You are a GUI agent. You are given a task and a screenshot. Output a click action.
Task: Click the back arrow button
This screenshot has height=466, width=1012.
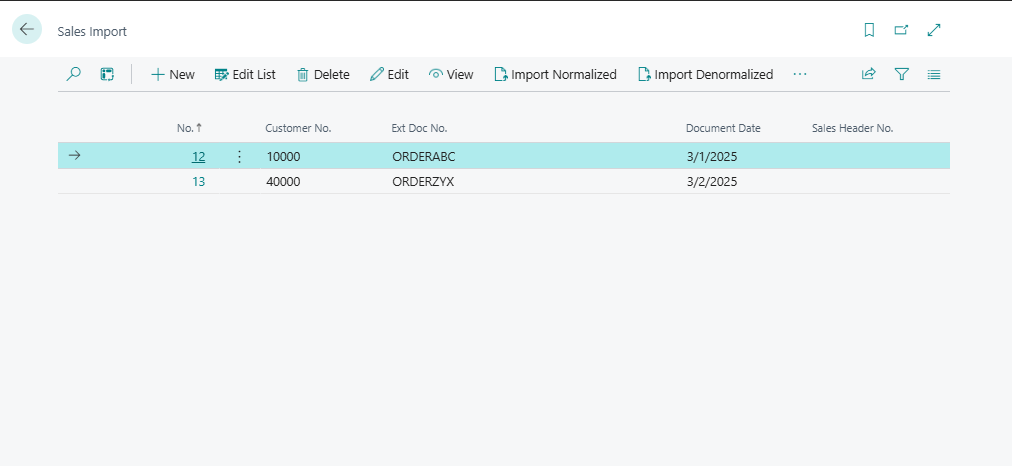point(27,30)
